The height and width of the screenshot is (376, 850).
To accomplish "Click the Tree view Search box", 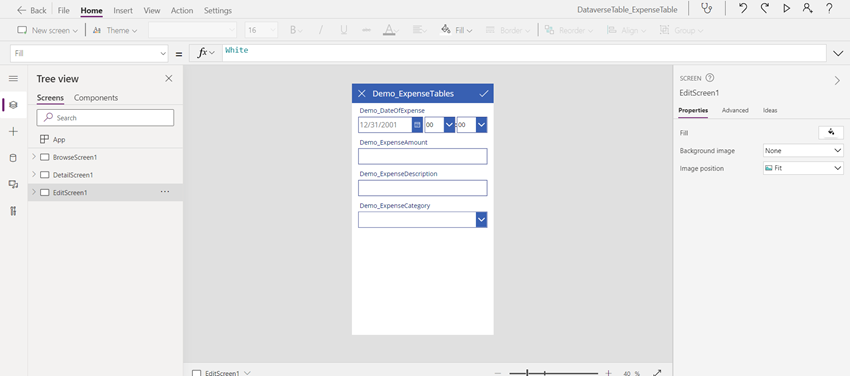I will pyautogui.click(x=105, y=118).
